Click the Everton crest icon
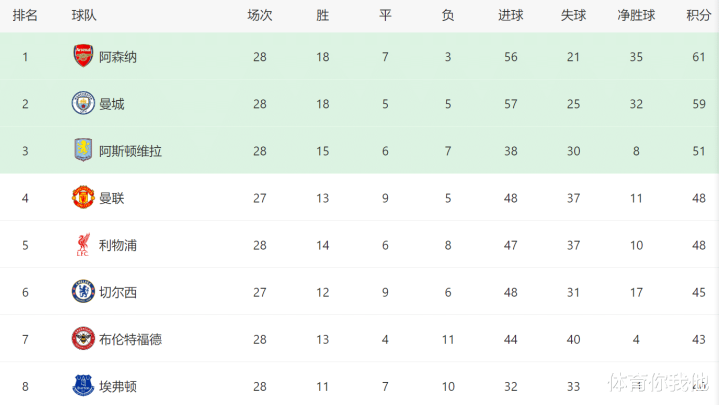 pos(82,385)
